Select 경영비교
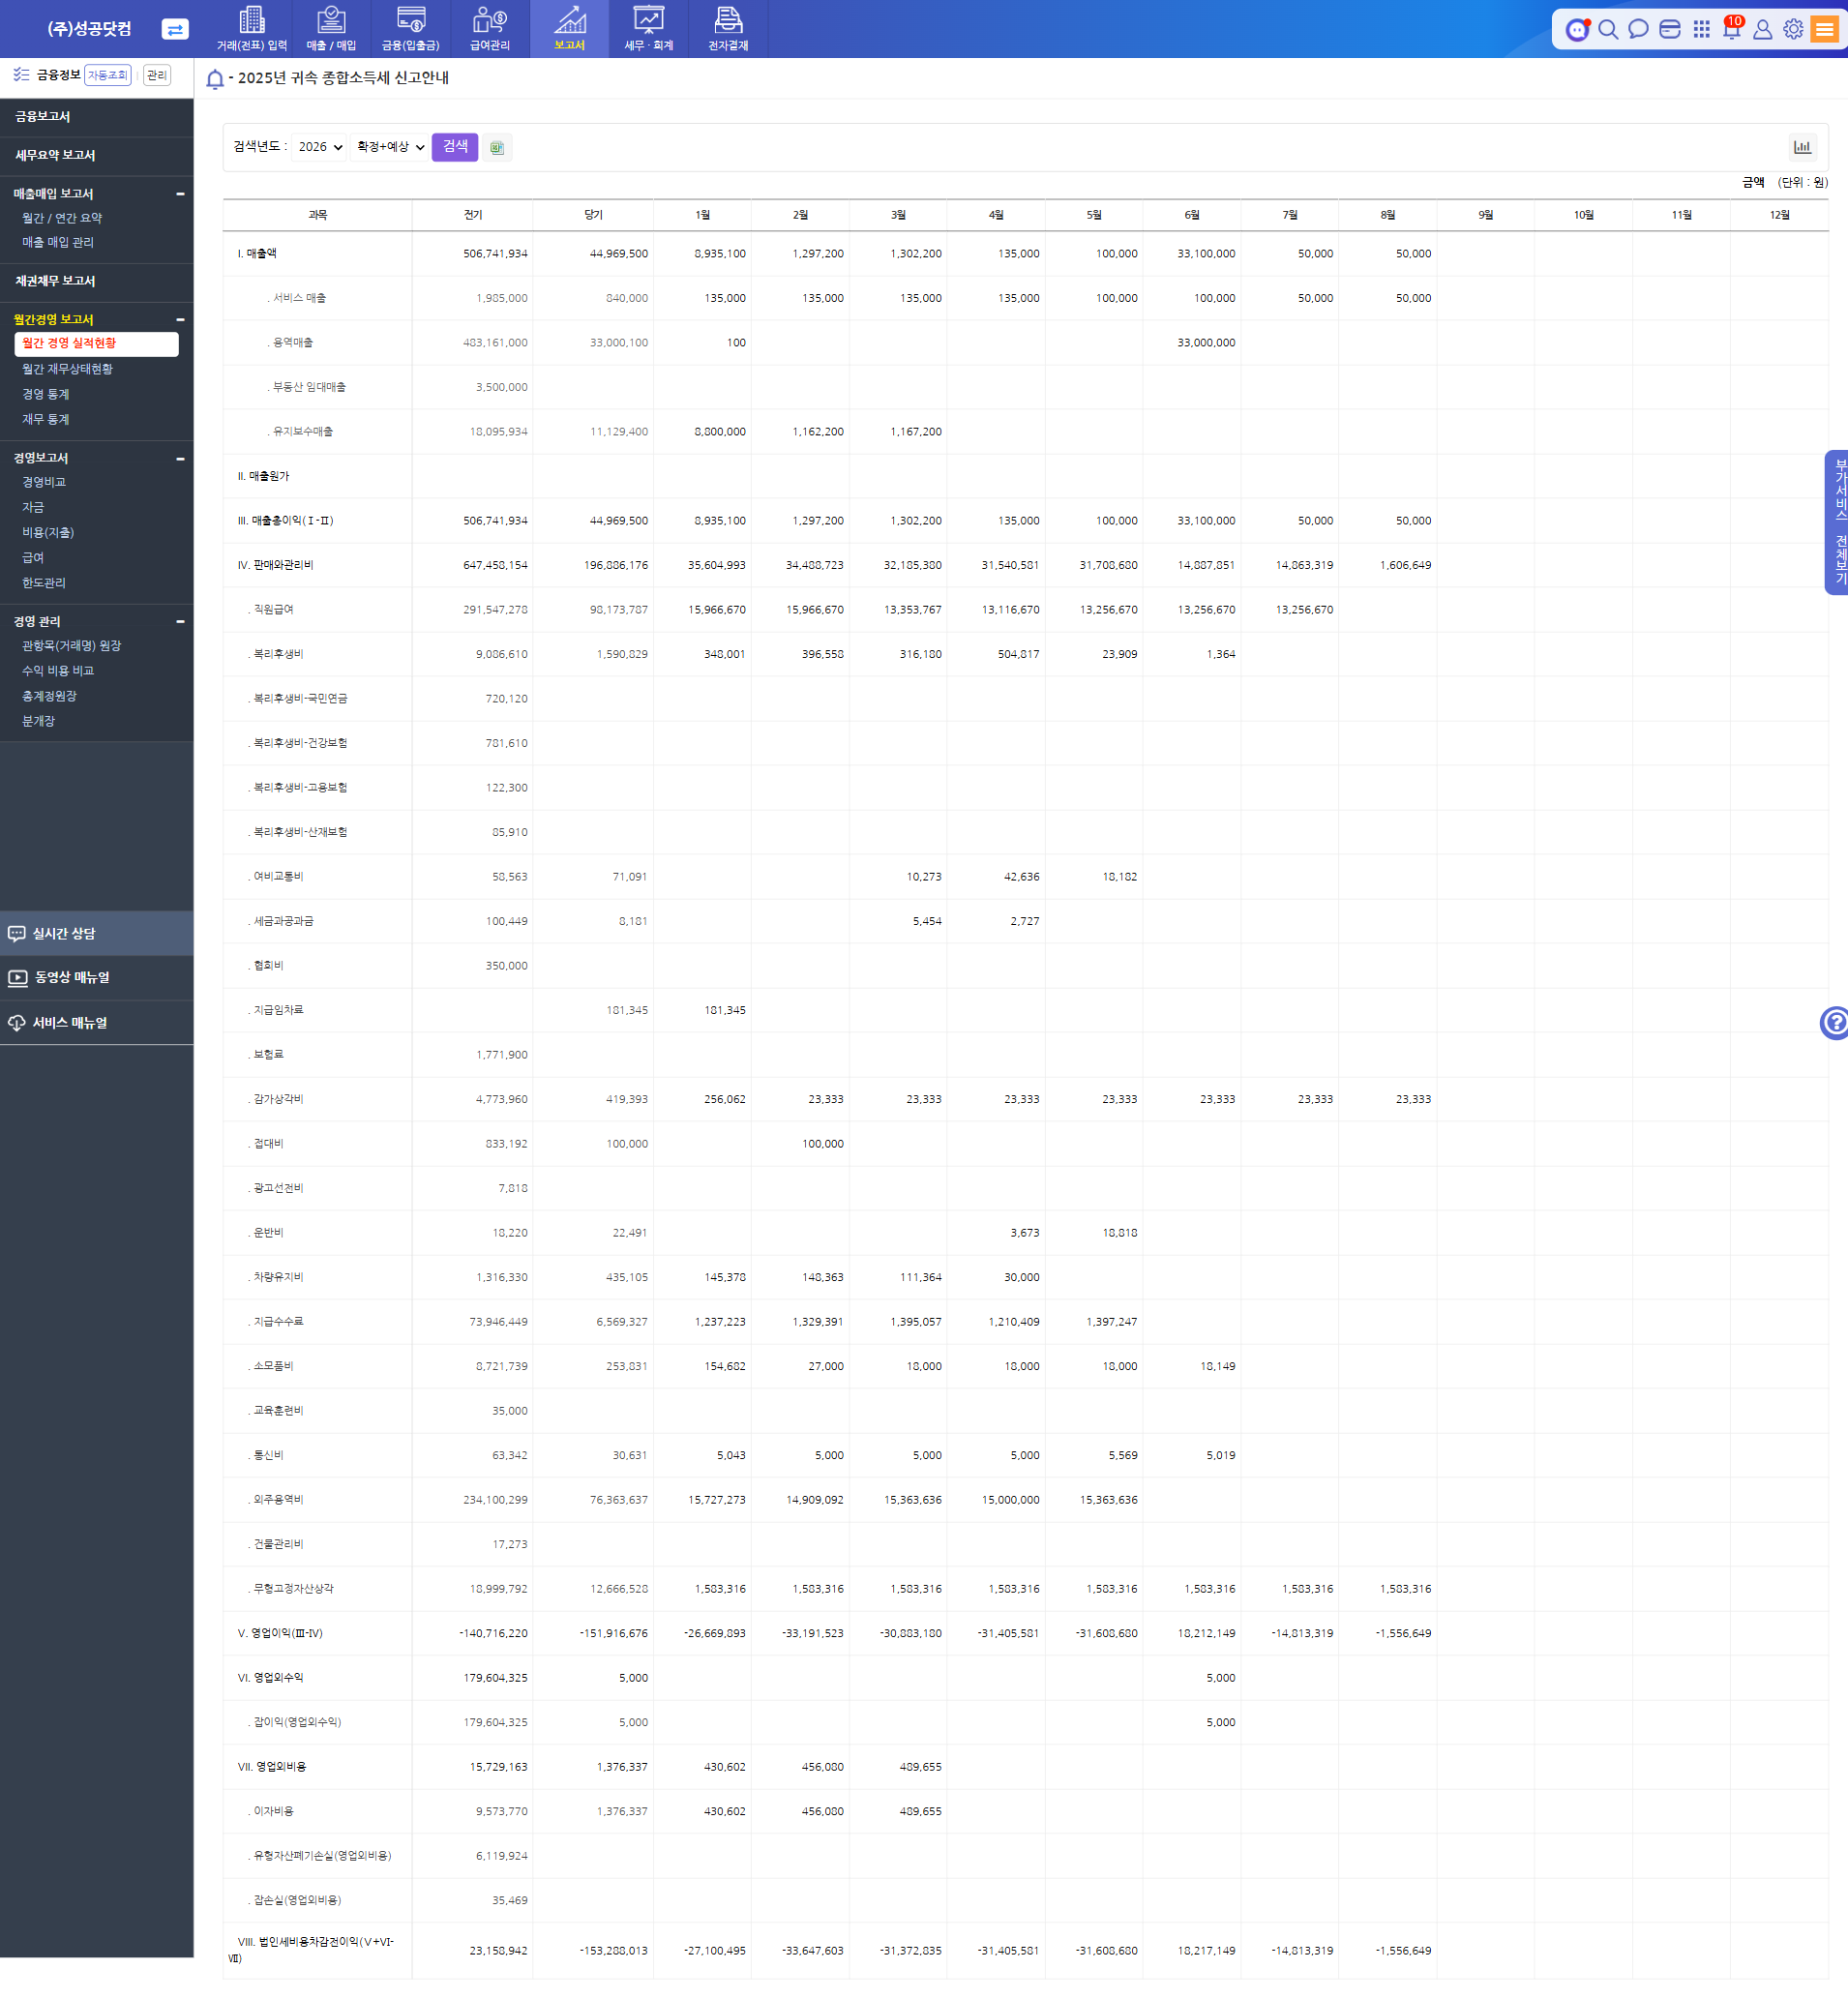 pos(44,482)
